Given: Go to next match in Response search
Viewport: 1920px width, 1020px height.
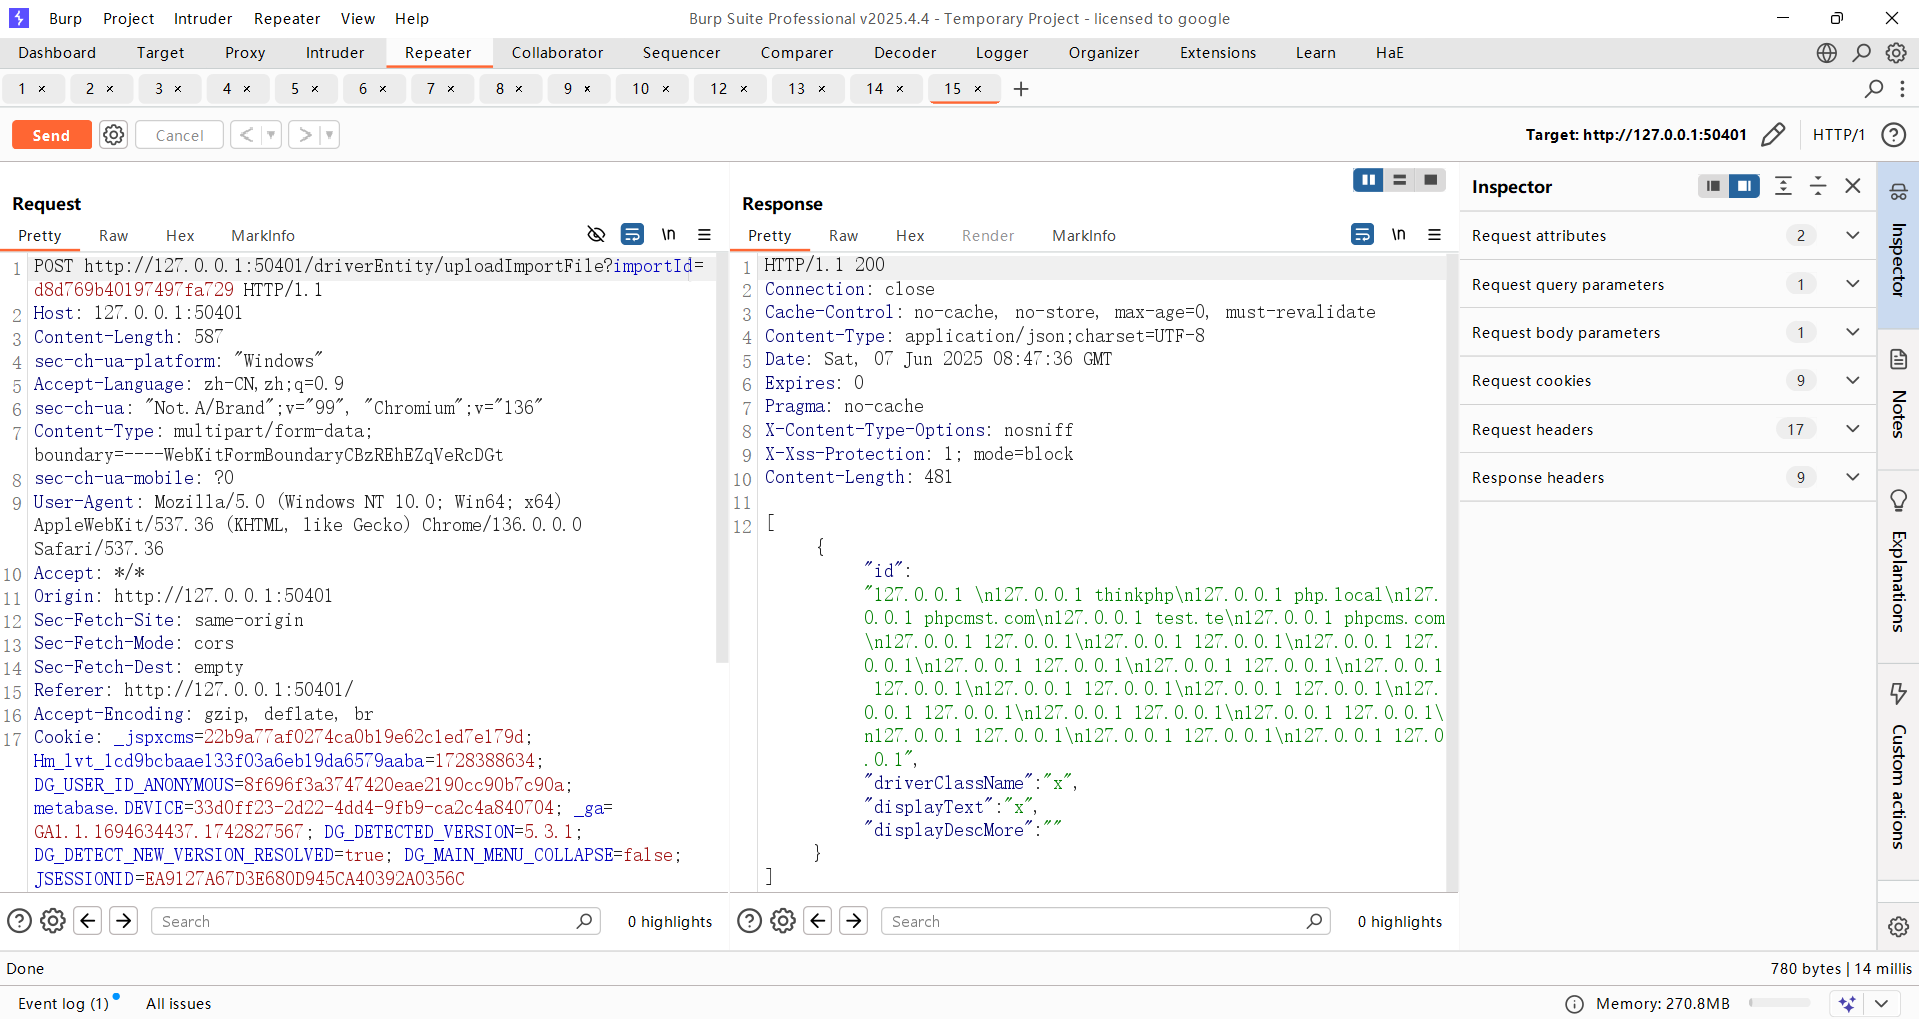Looking at the screenshot, I should click(854, 921).
